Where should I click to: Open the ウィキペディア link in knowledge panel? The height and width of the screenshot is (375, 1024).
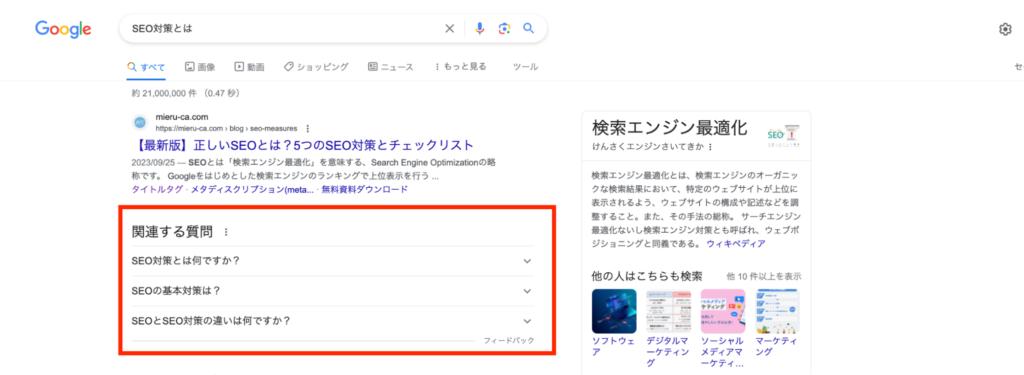pyautogui.click(x=737, y=243)
